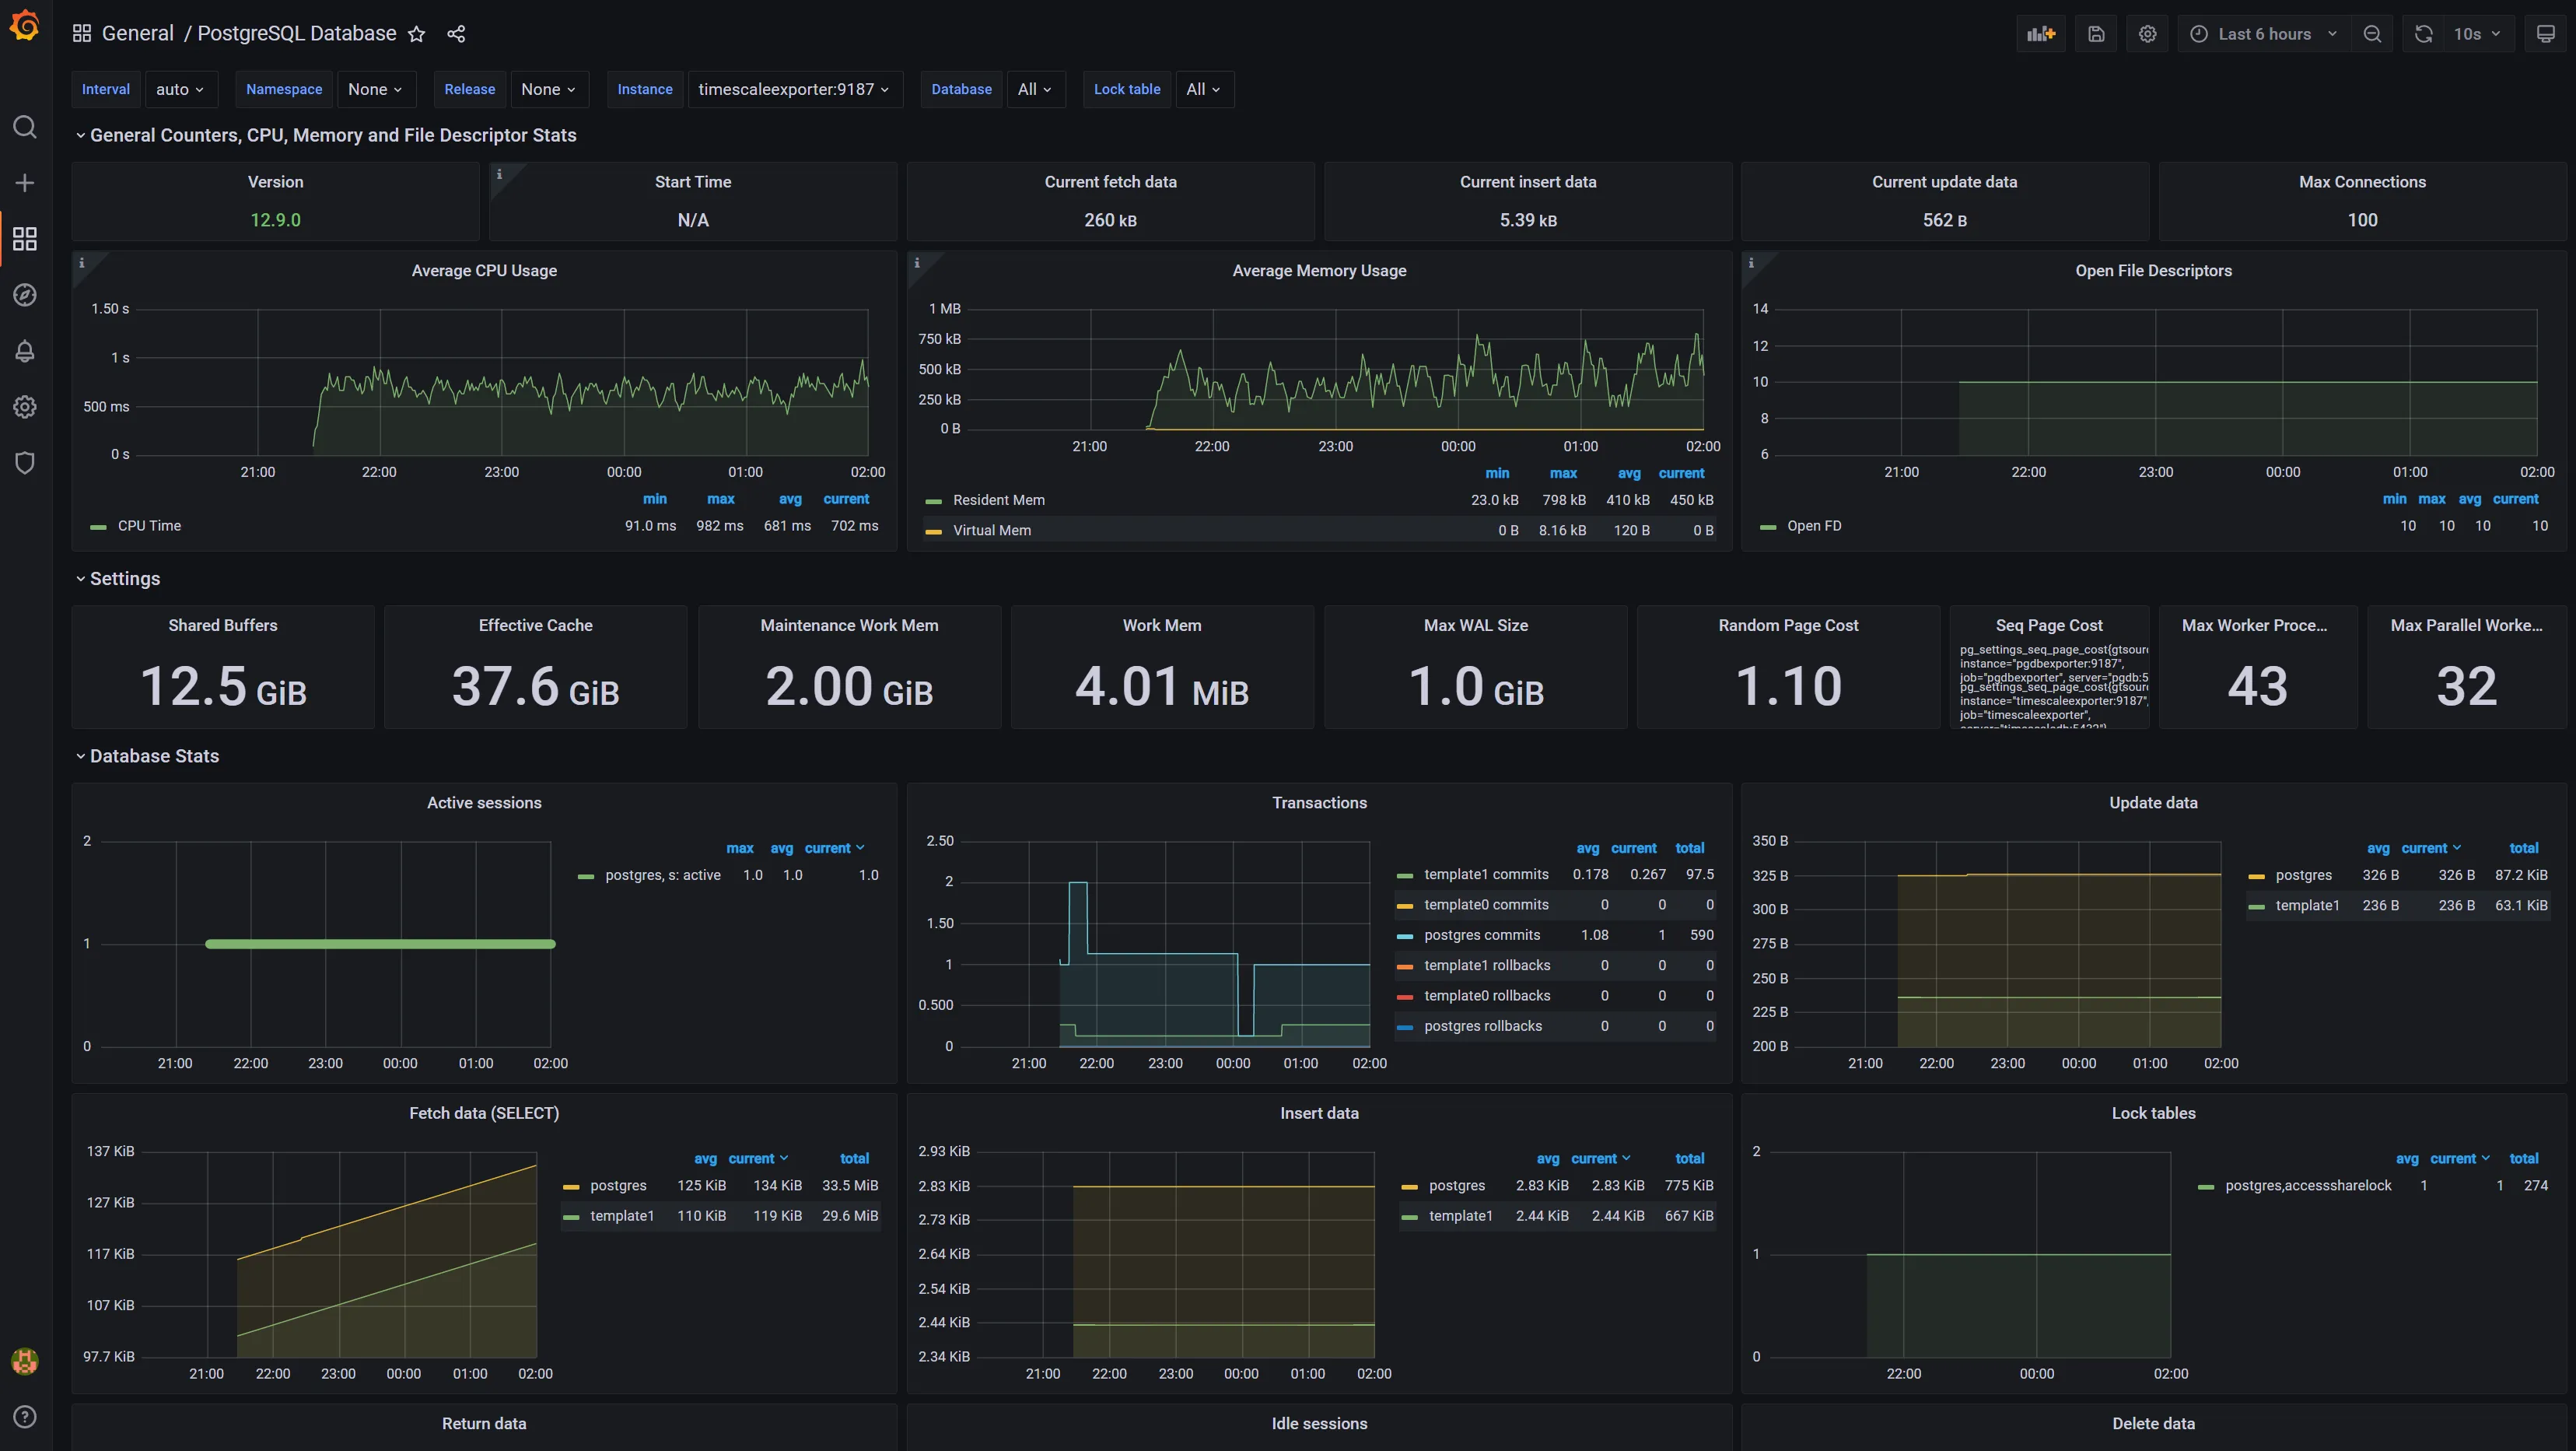Share the dashboard via share icon
This screenshot has width=2576, height=1451.
click(456, 34)
